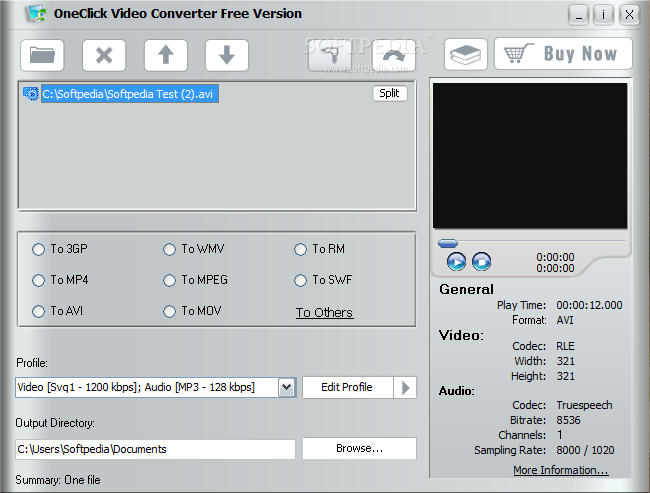Click the info 'i' title bar button
650x493 pixels.
603,15
